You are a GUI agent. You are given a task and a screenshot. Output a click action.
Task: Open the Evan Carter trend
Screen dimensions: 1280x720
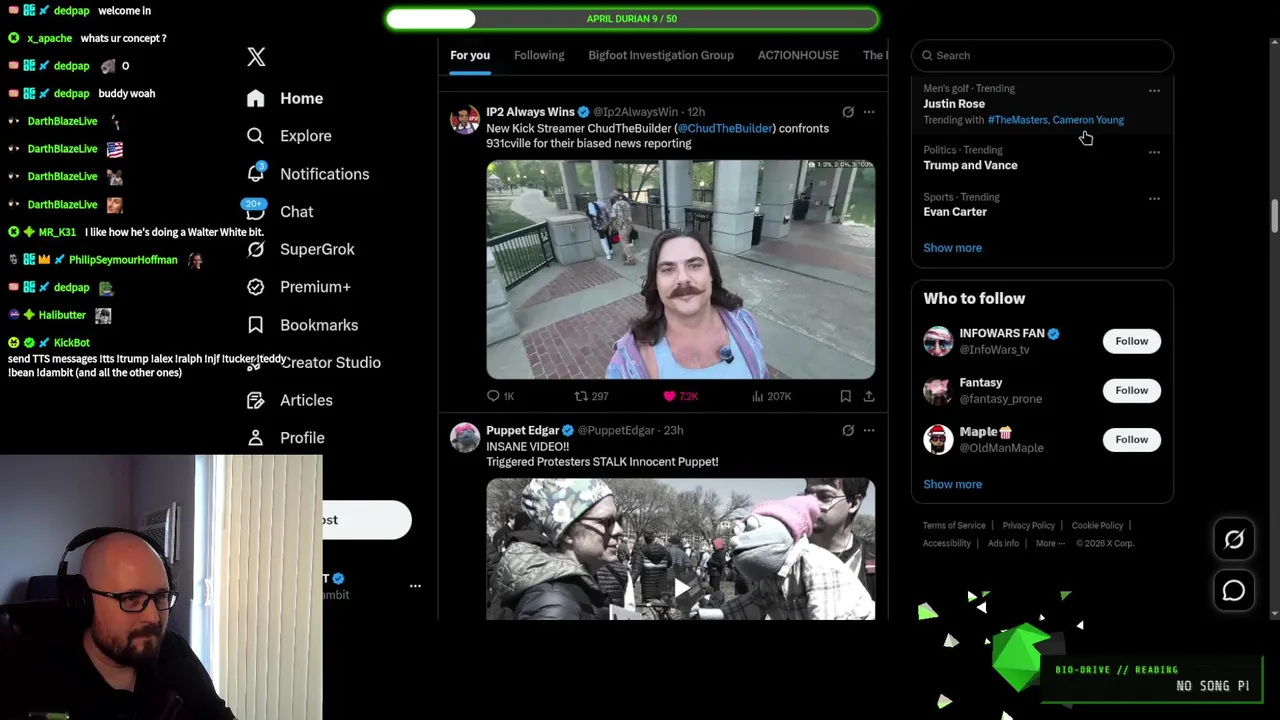tap(955, 212)
